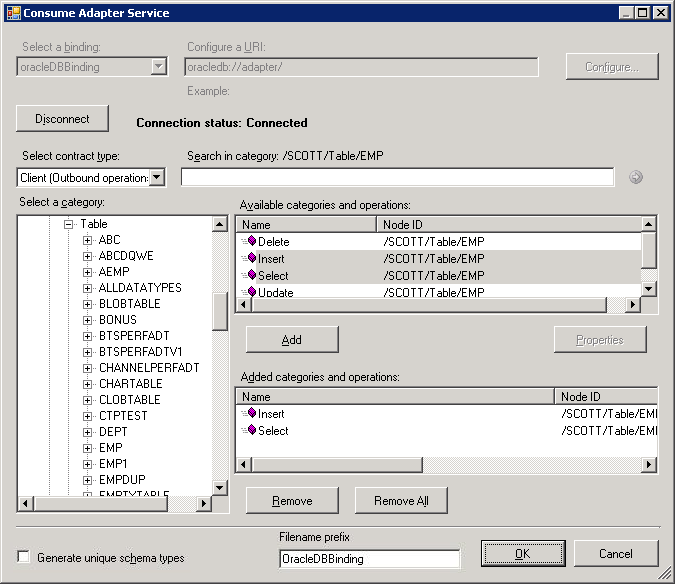
Task: Expand the ABCDQWE table node
Action: pos(87,256)
